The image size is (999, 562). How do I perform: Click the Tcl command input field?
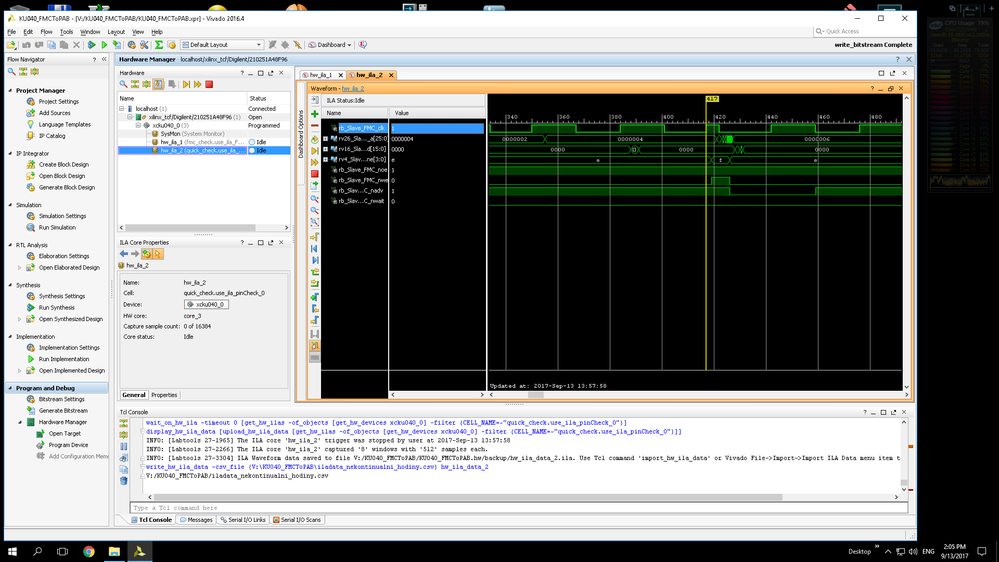click(519, 508)
